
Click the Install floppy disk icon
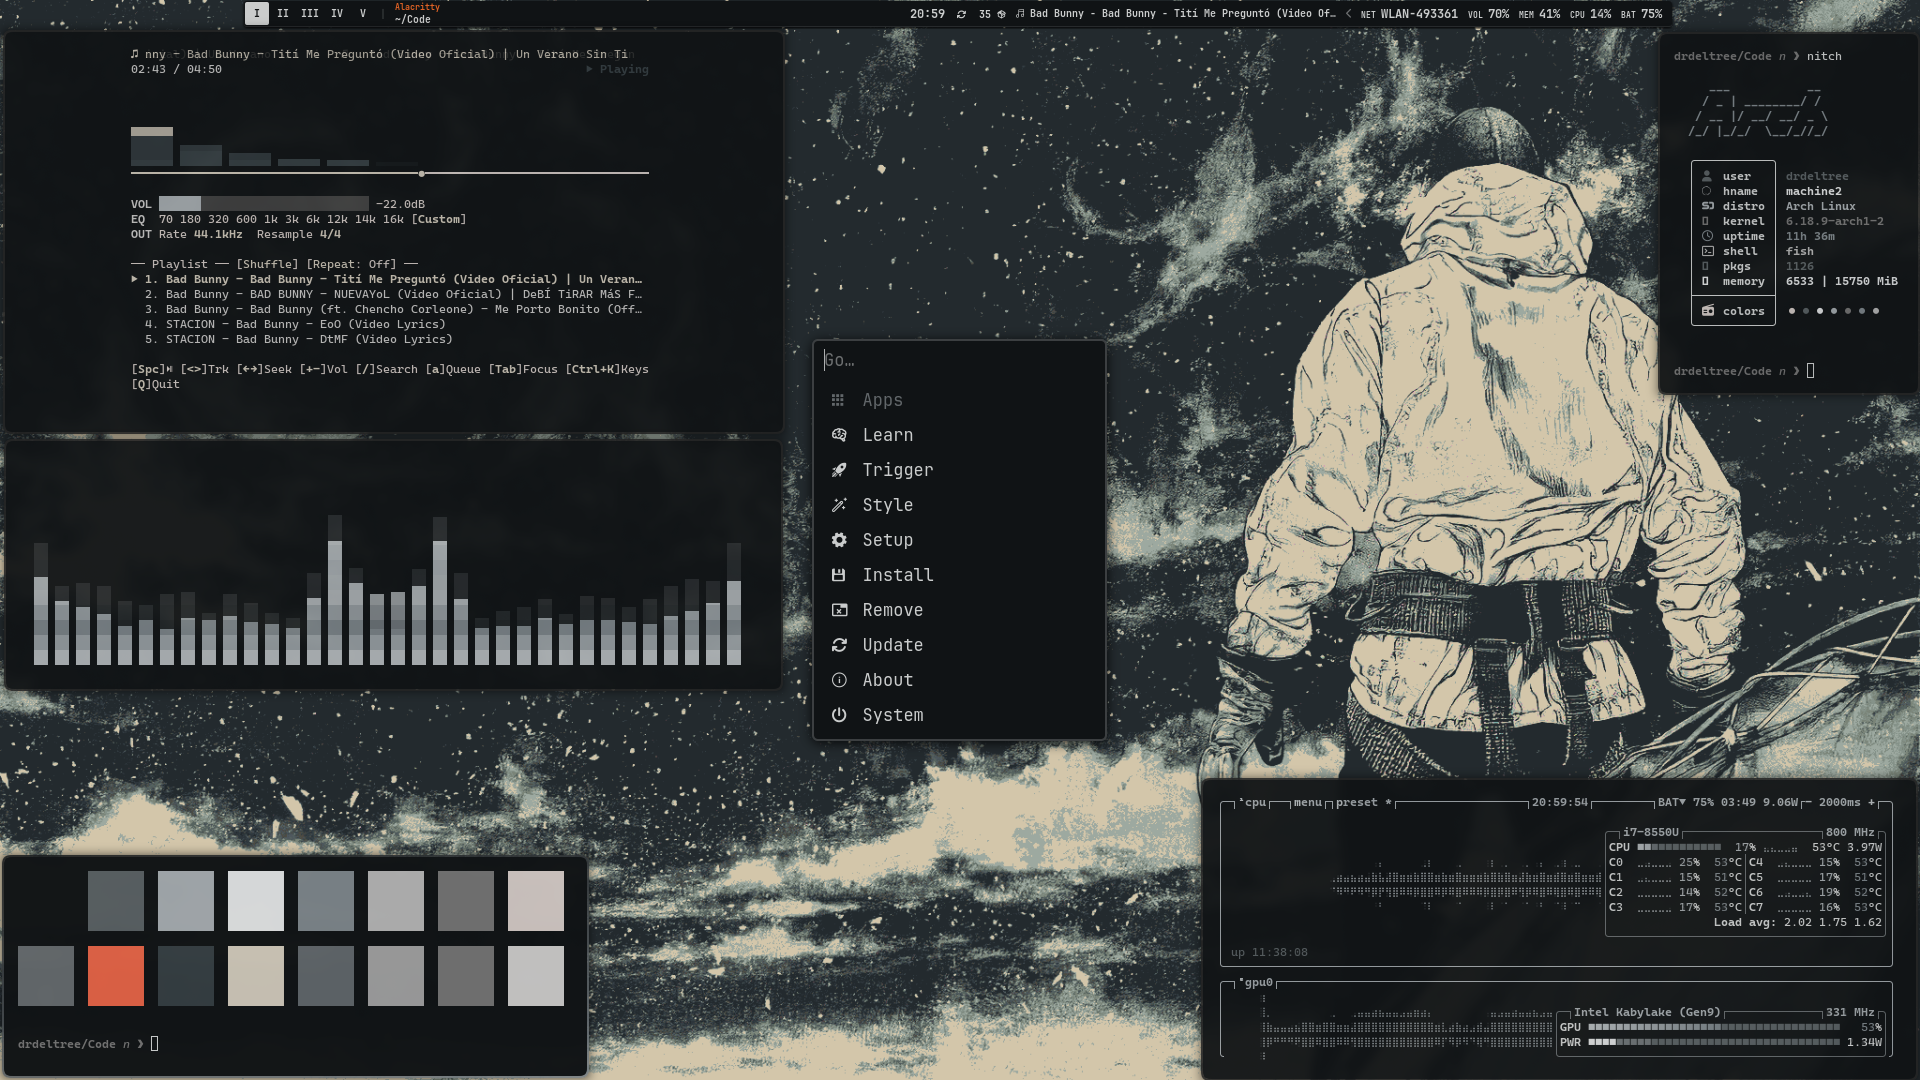click(839, 575)
